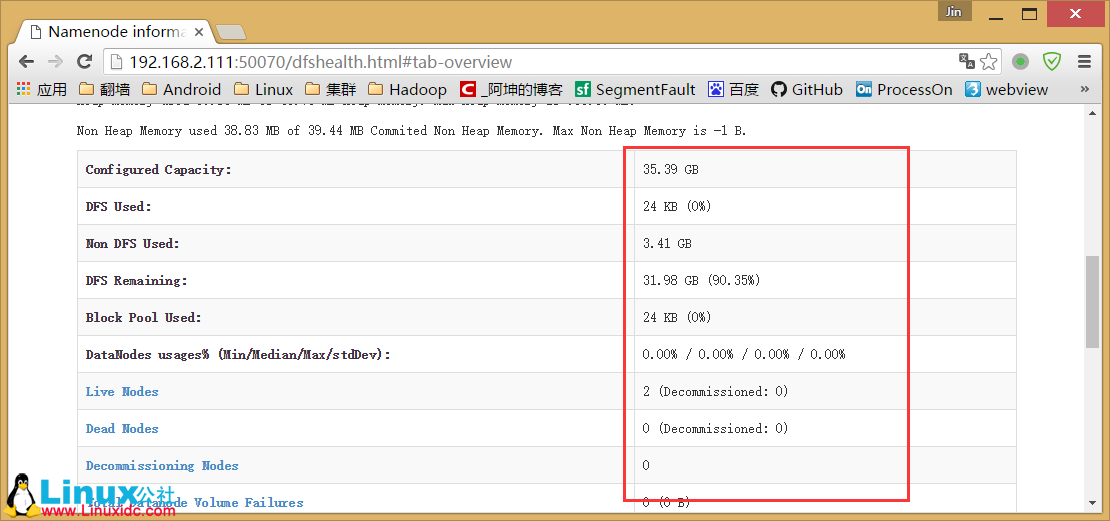
Task: Select the Live Nodes value 2 (Decommissioned: 0)
Action: point(715,391)
